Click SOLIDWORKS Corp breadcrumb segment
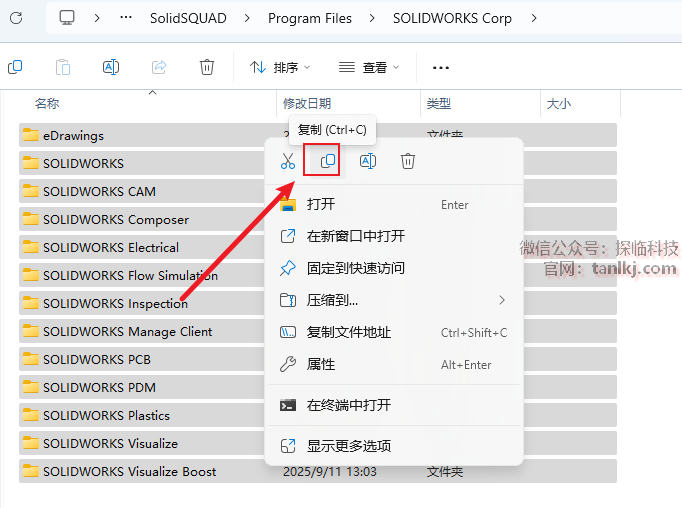The image size is (682, 508). pyautogui.click(x=452, y=18)
